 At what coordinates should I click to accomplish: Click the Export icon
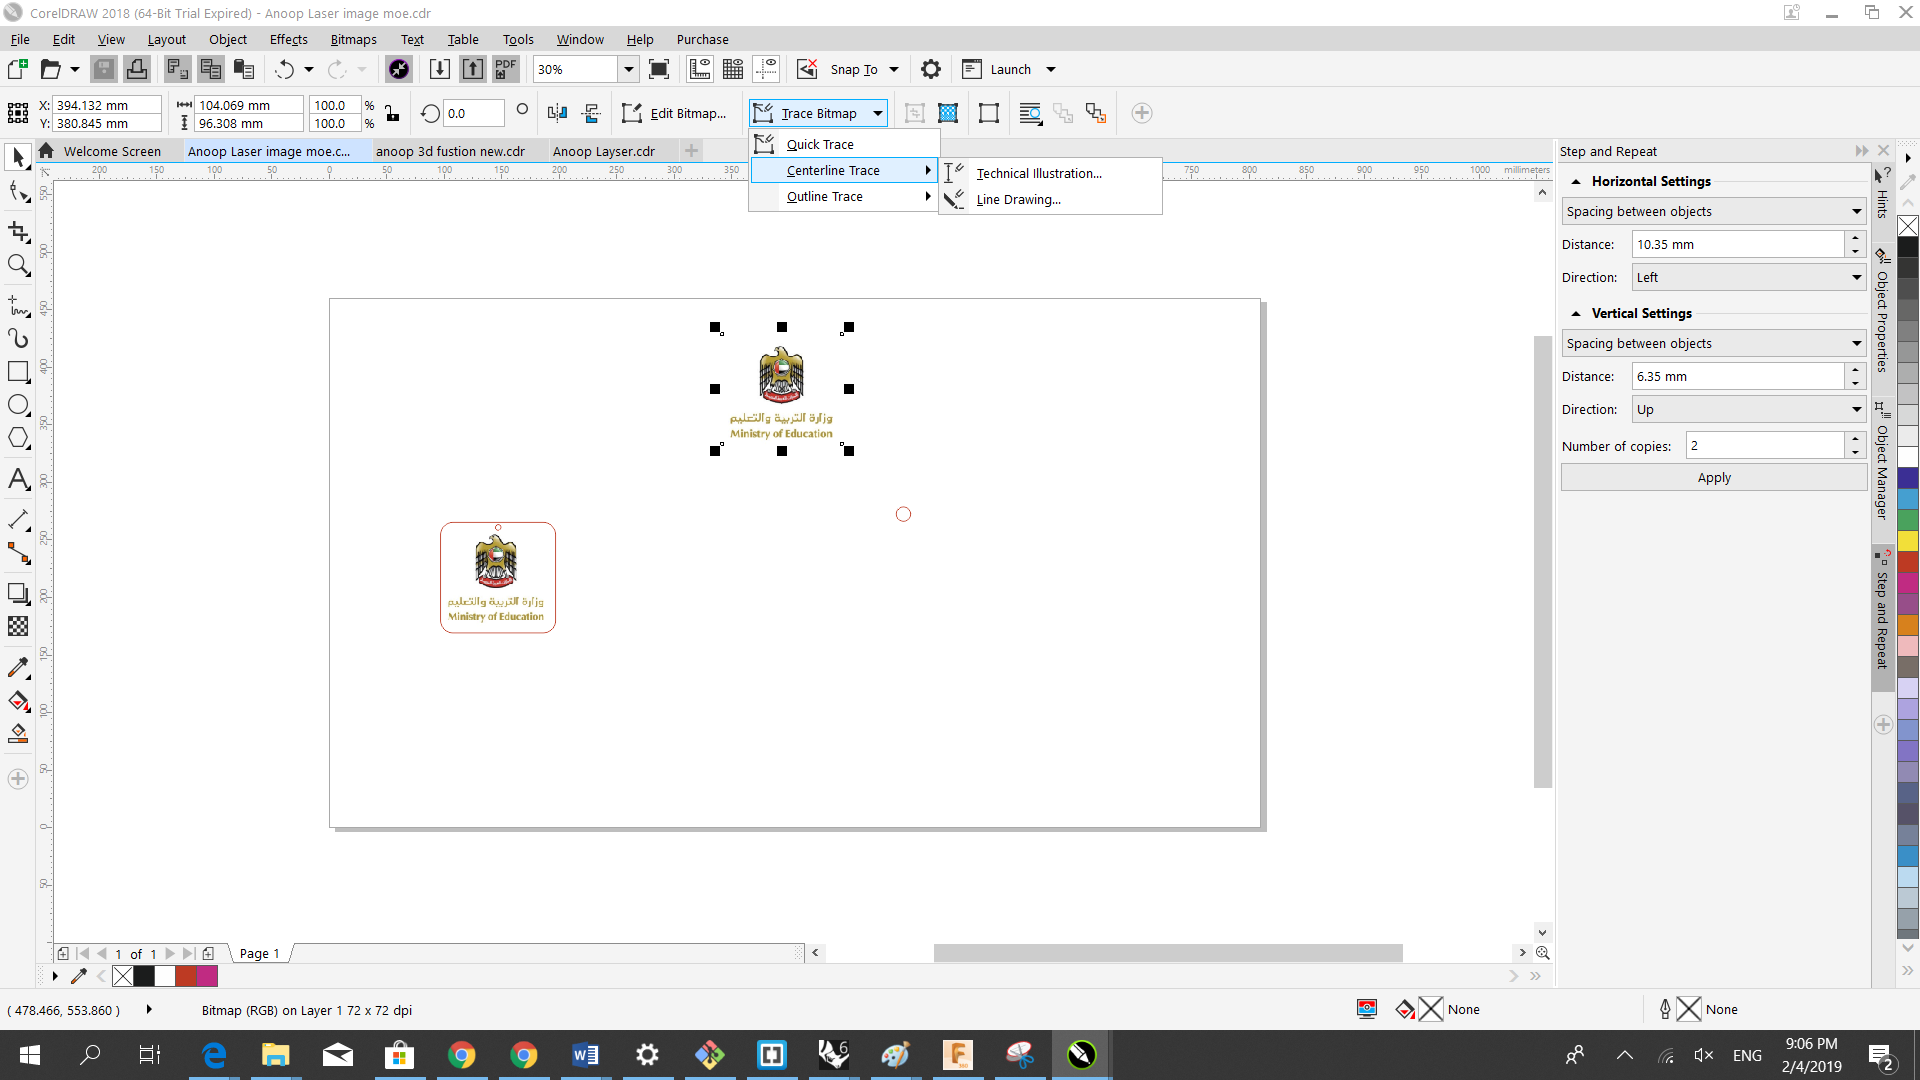coord(473,69)
